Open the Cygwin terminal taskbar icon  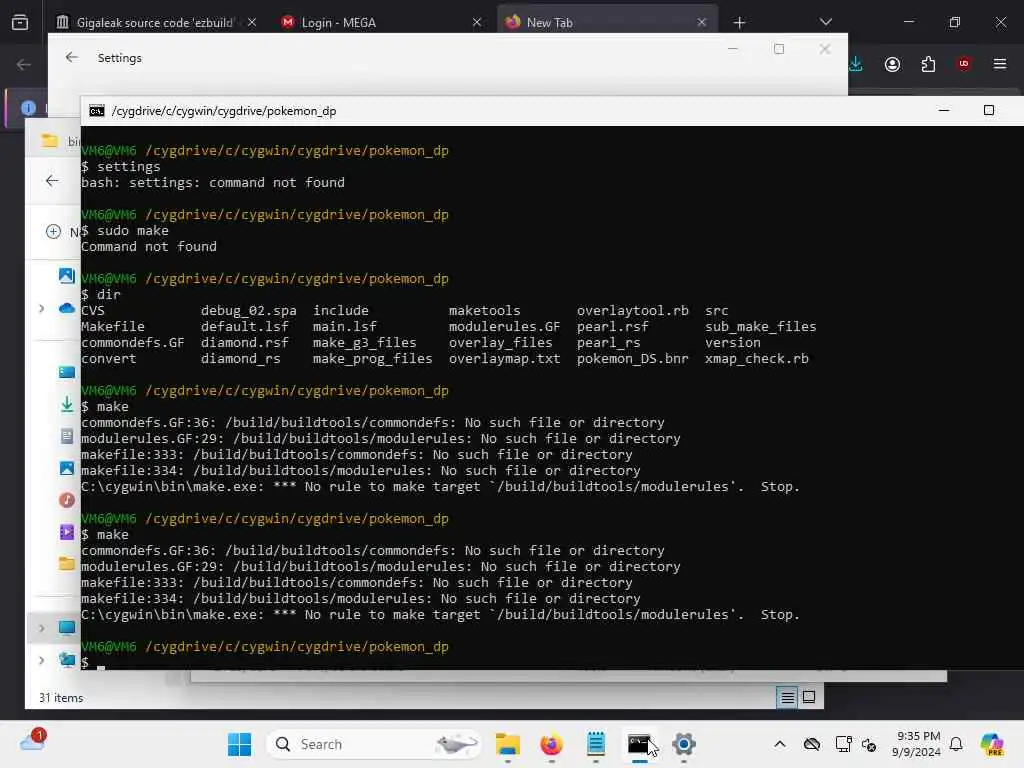tap(639, 744)
